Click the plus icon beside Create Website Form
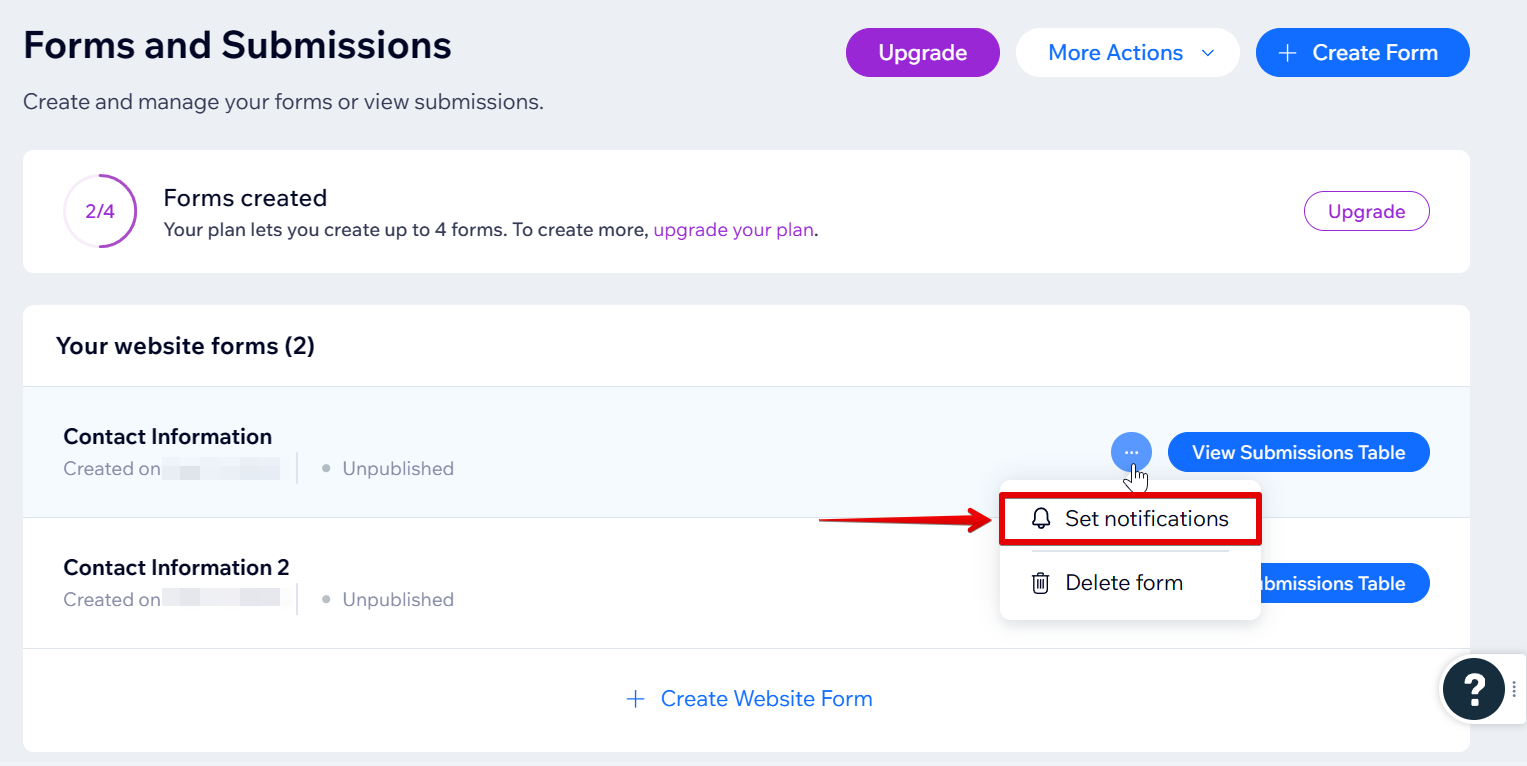1527x766 pixels. [635, 699]
